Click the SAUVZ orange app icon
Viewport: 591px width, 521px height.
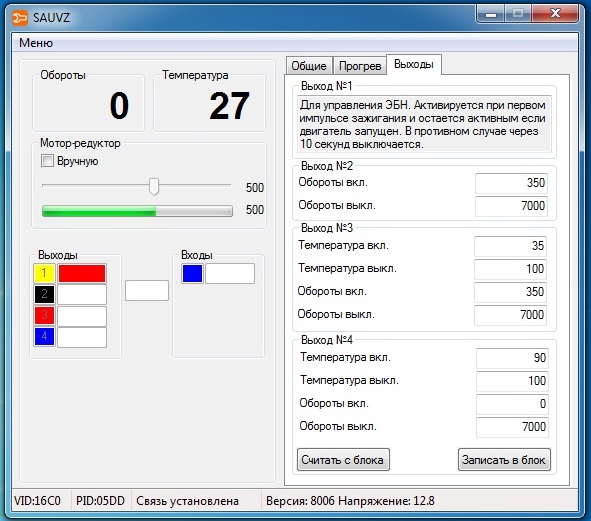(x=20, y=17)
